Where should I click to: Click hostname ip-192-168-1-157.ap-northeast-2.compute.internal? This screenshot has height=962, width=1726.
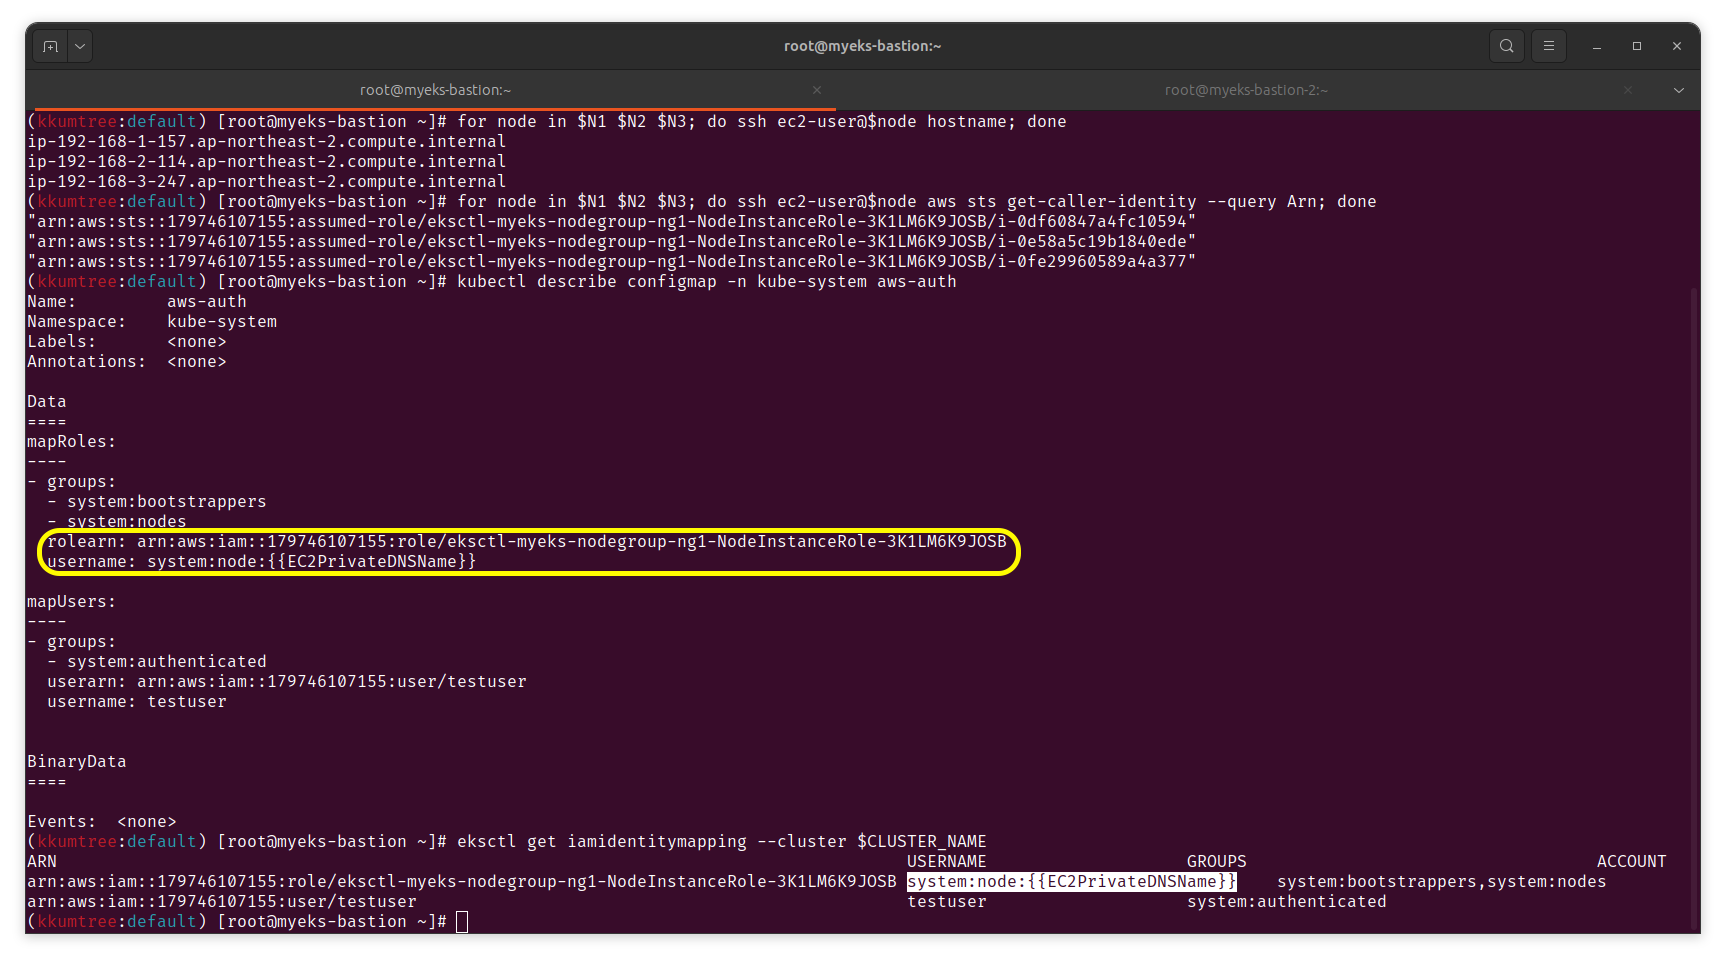pyautogui.click(x=266, y=142)
